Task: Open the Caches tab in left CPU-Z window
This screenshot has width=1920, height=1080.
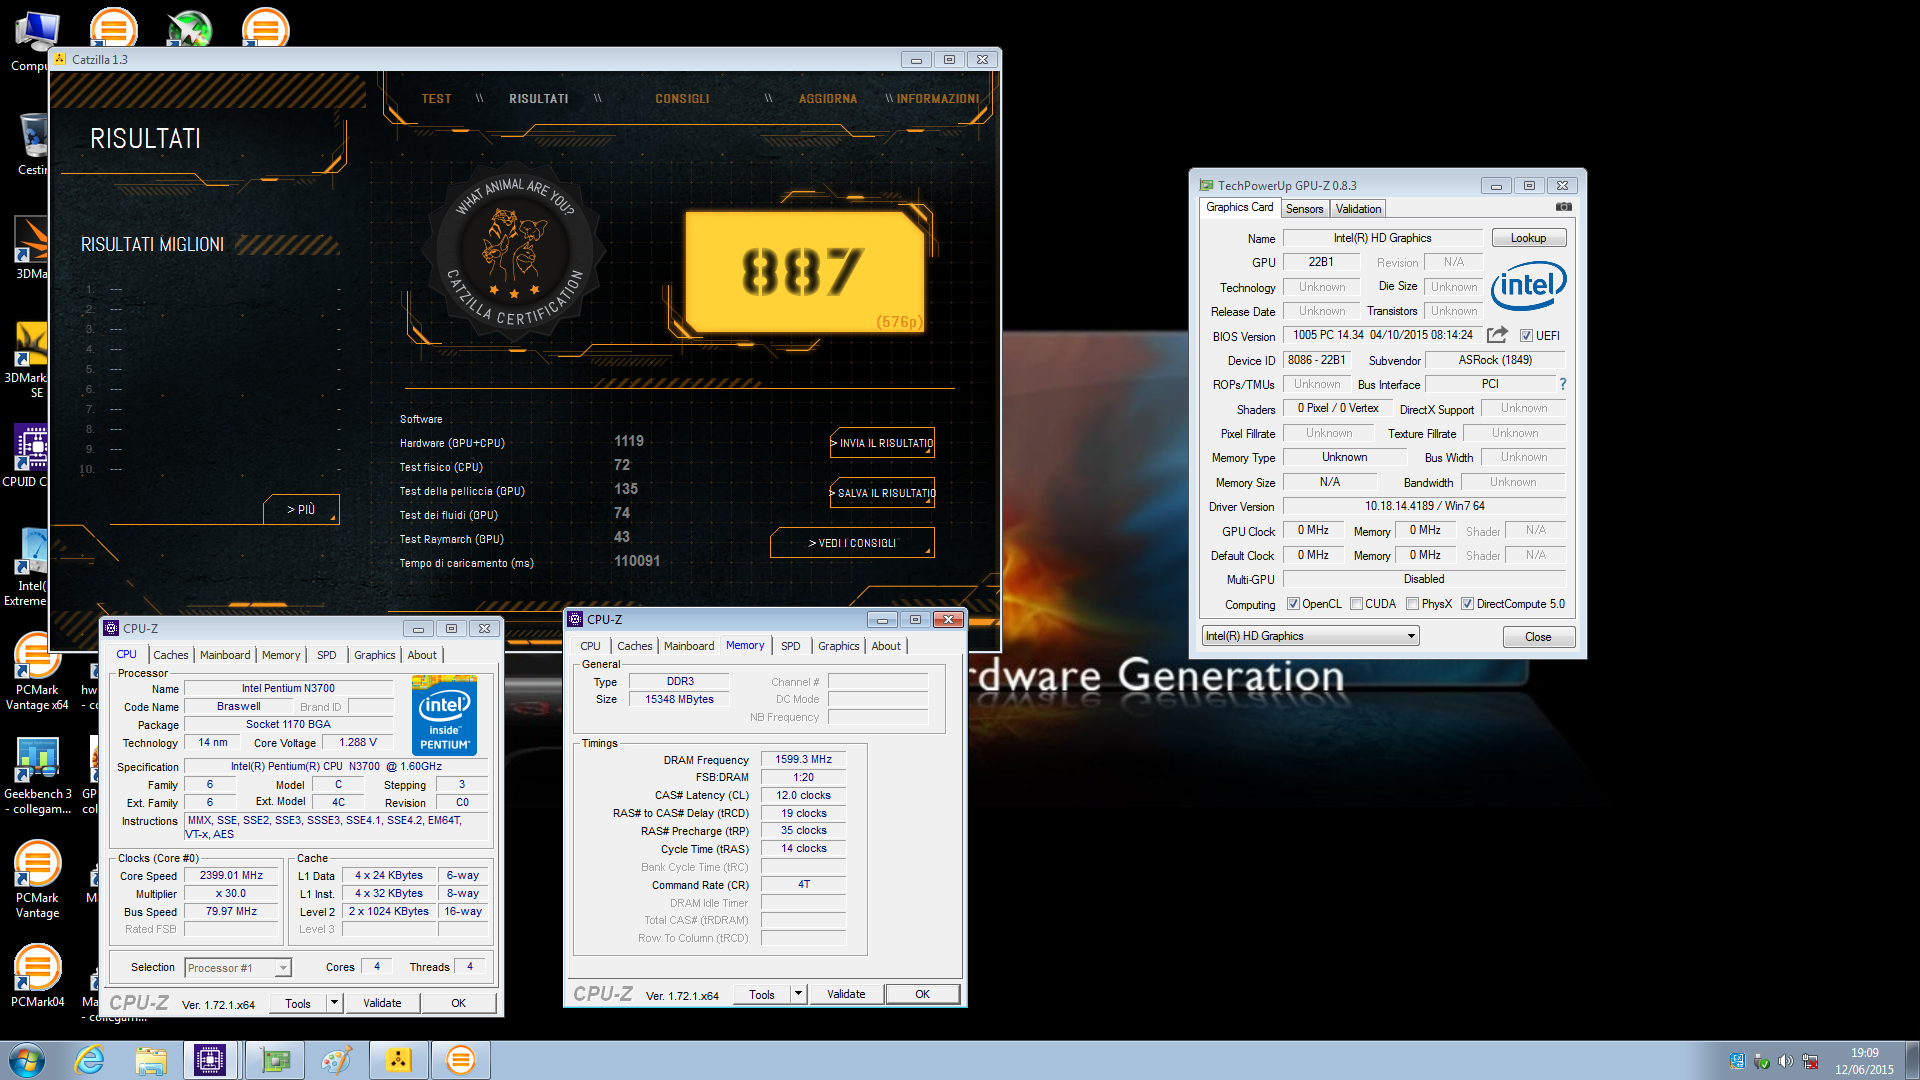Action: [170, 655]
